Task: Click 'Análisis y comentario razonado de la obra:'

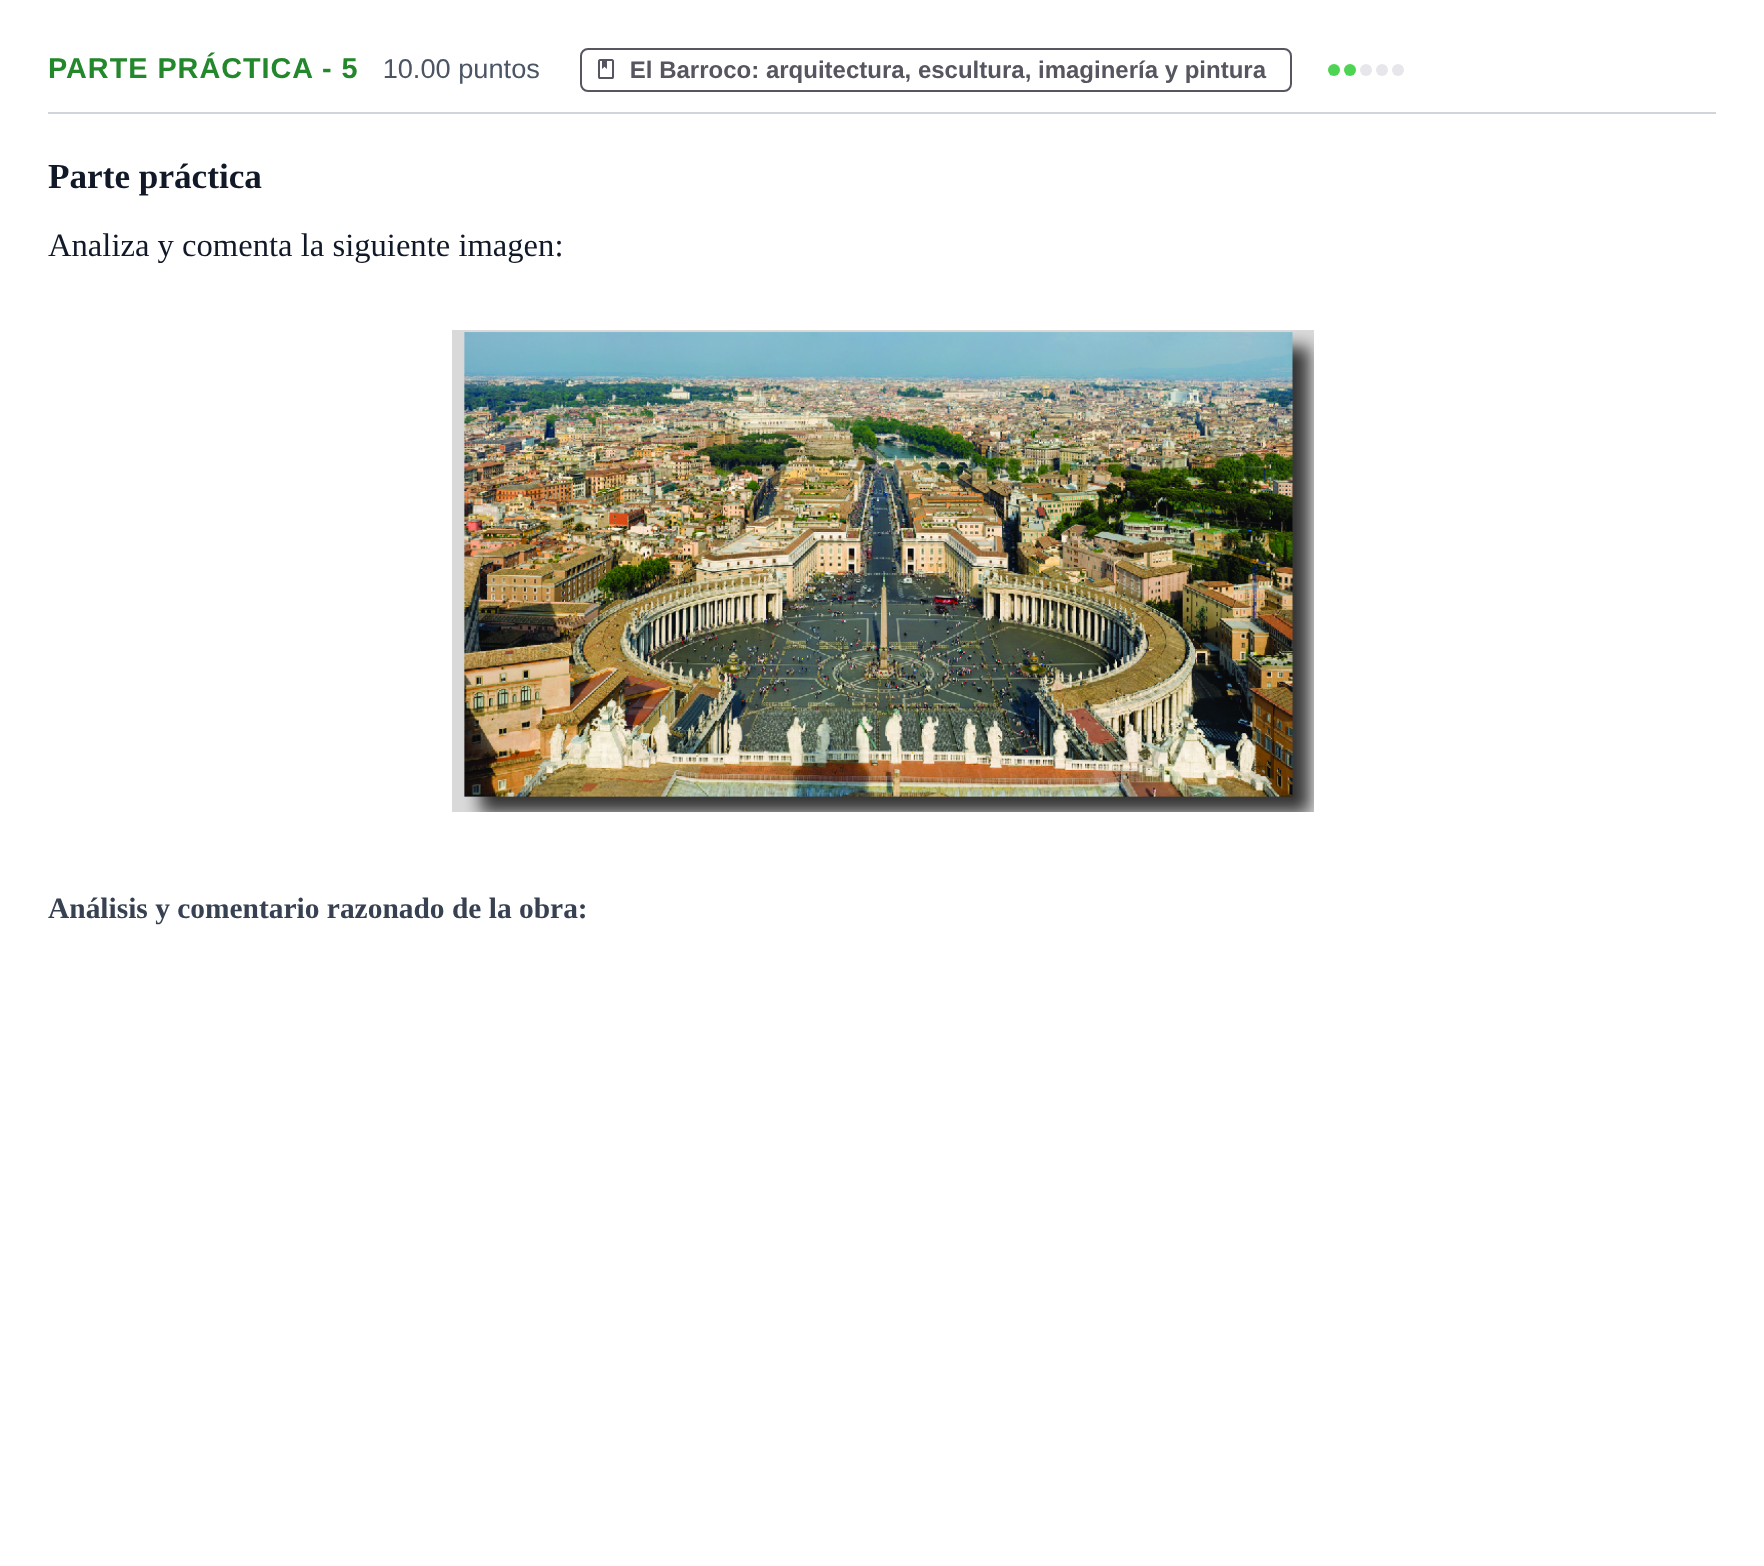Action: coord(318,909)
